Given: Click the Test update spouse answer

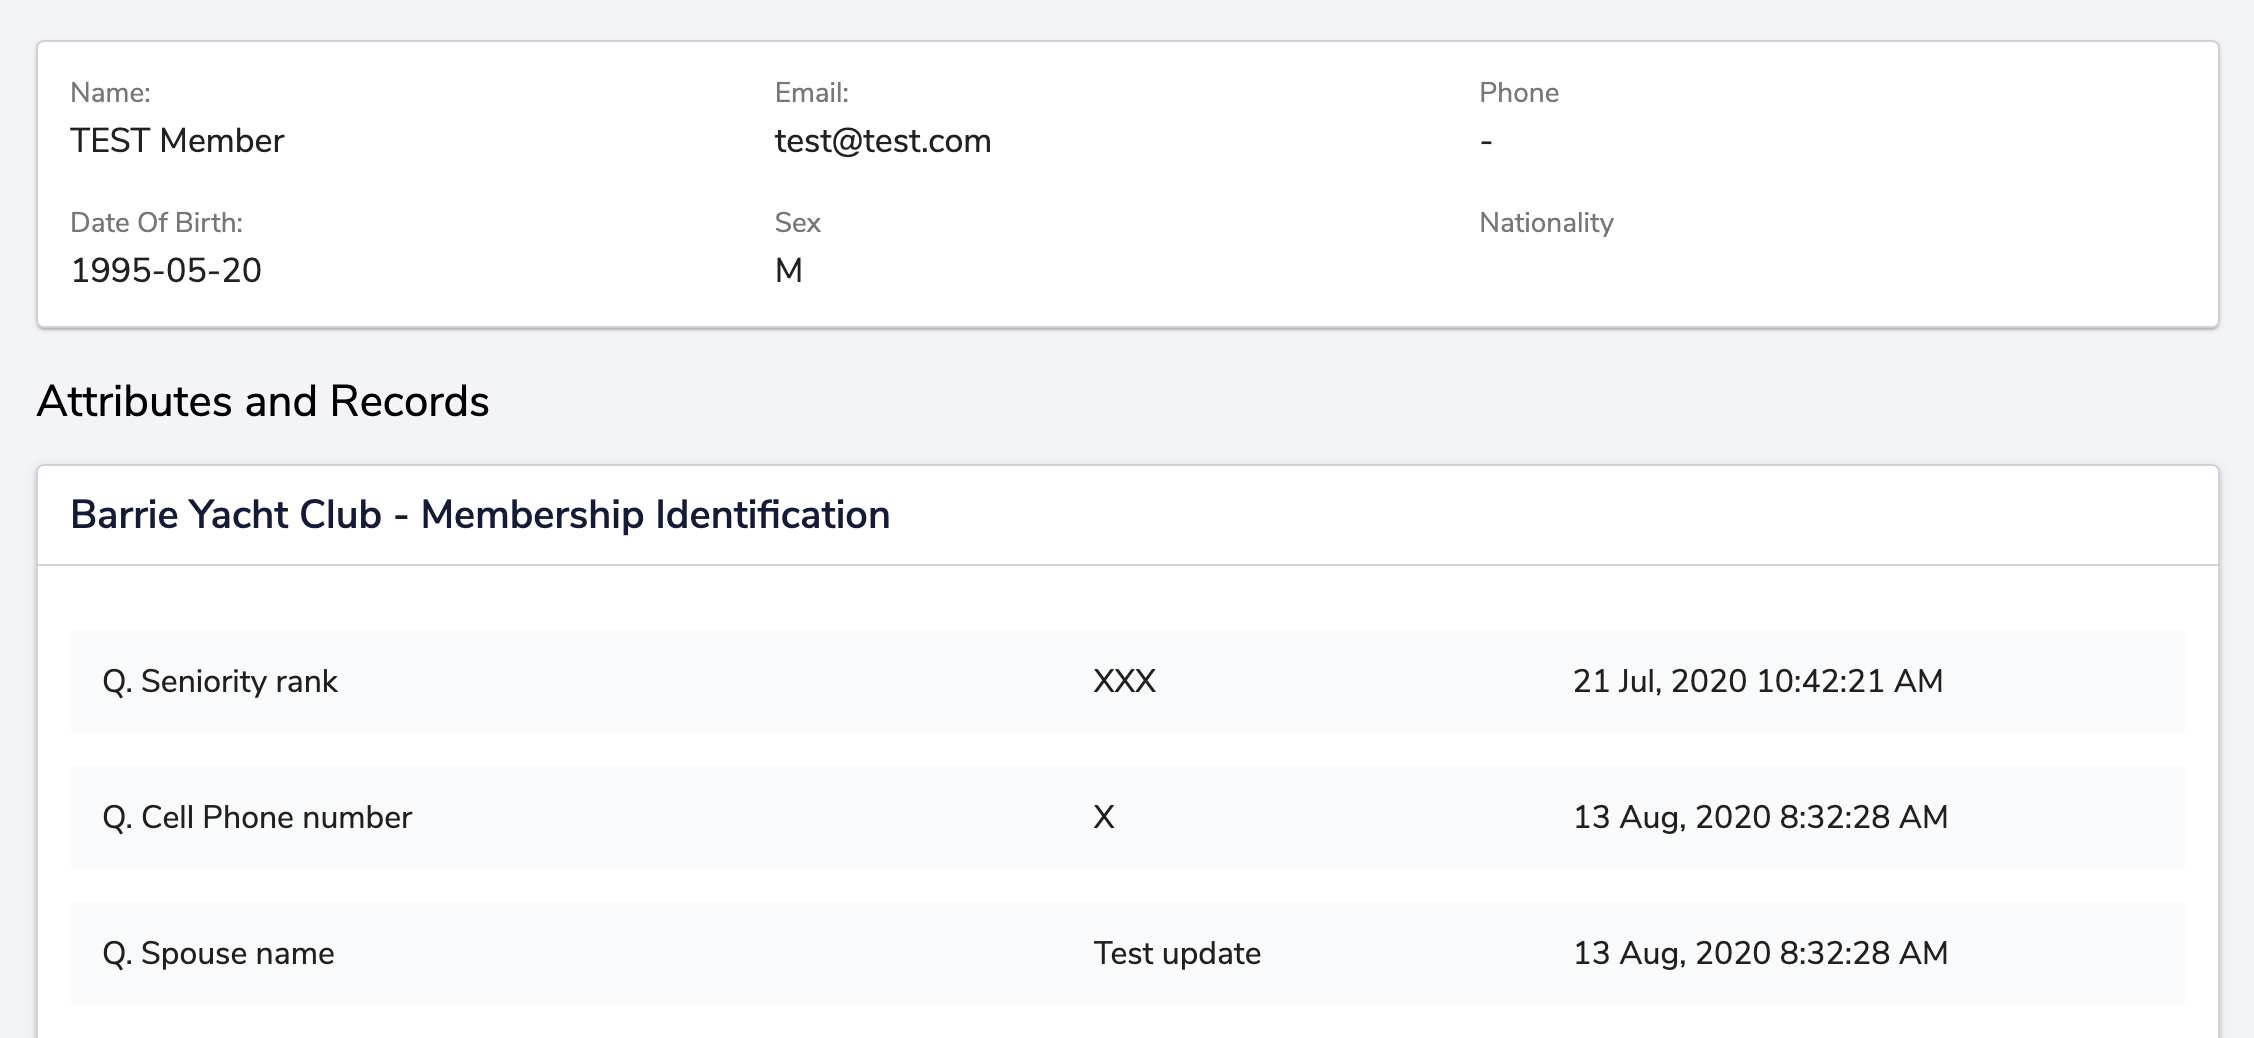Looking at the screenshot, I should pos(1176,954).
